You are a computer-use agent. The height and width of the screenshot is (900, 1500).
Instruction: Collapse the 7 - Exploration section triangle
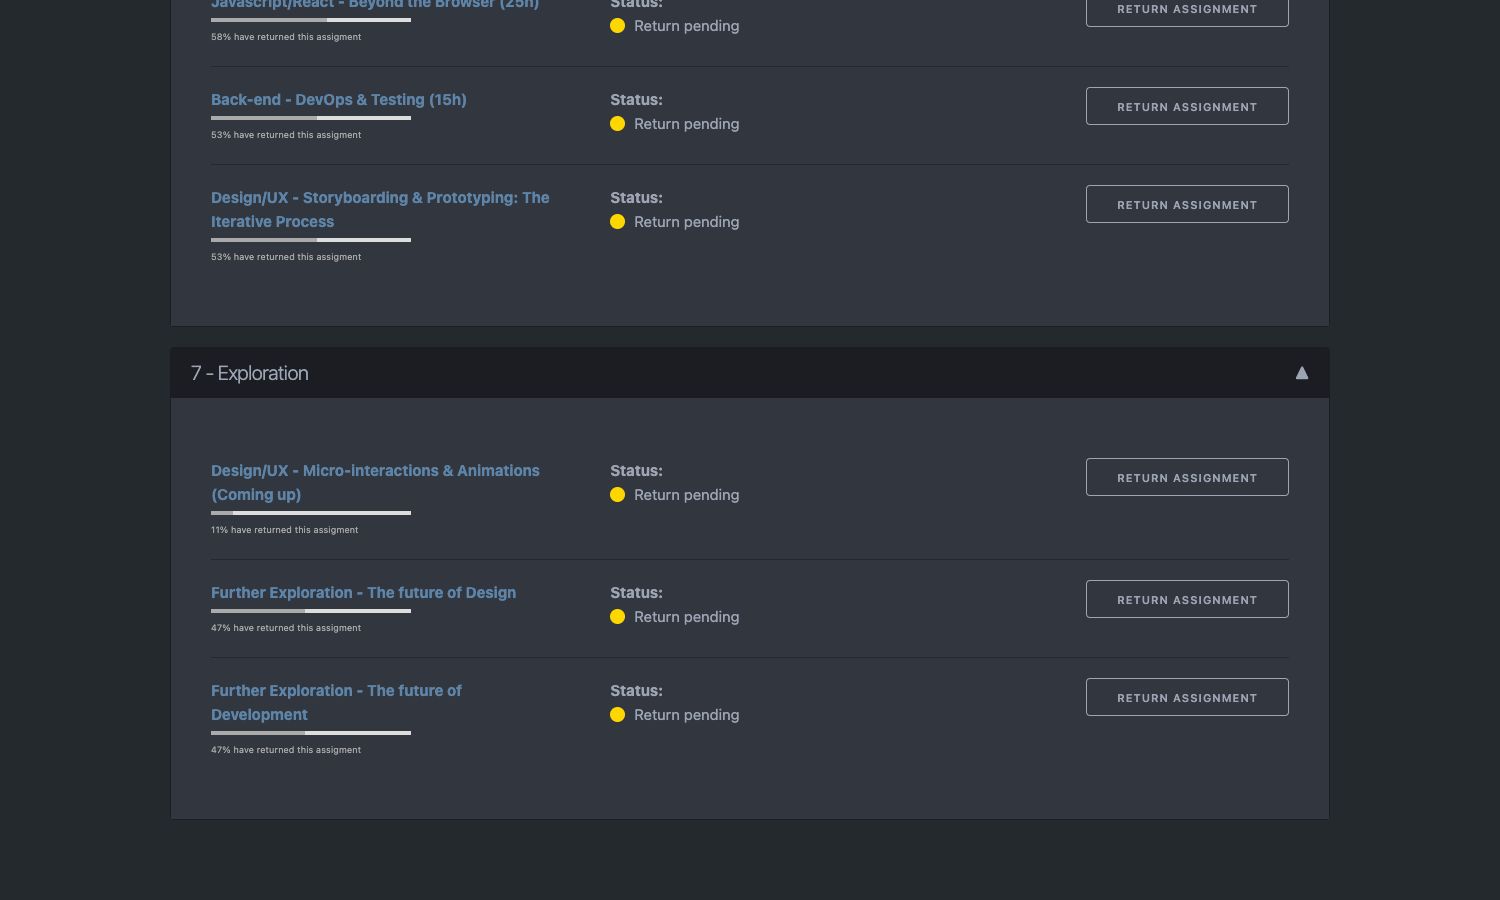[x=1301, y=373]
